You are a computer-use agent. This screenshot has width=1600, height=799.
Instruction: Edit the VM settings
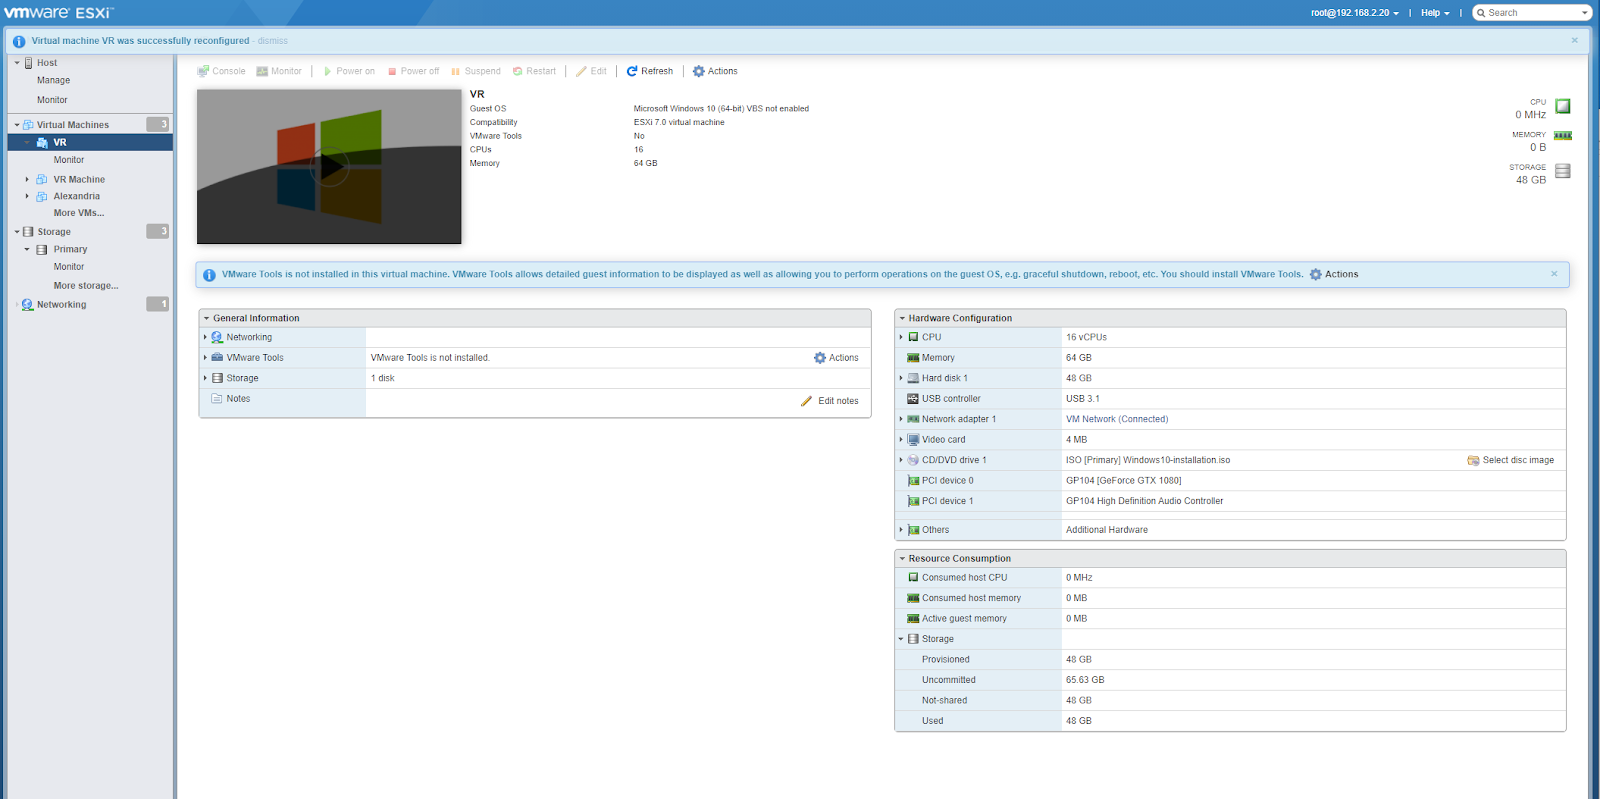point(591,71)
